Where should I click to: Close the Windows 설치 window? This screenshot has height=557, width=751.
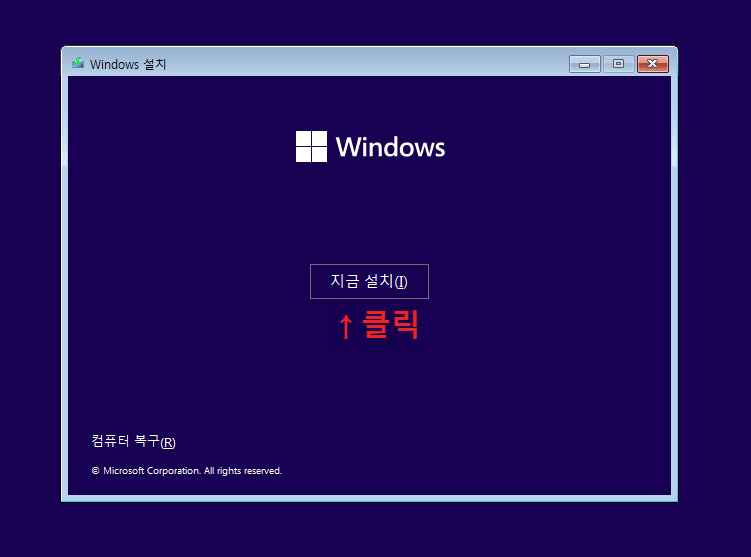[652, 64]
